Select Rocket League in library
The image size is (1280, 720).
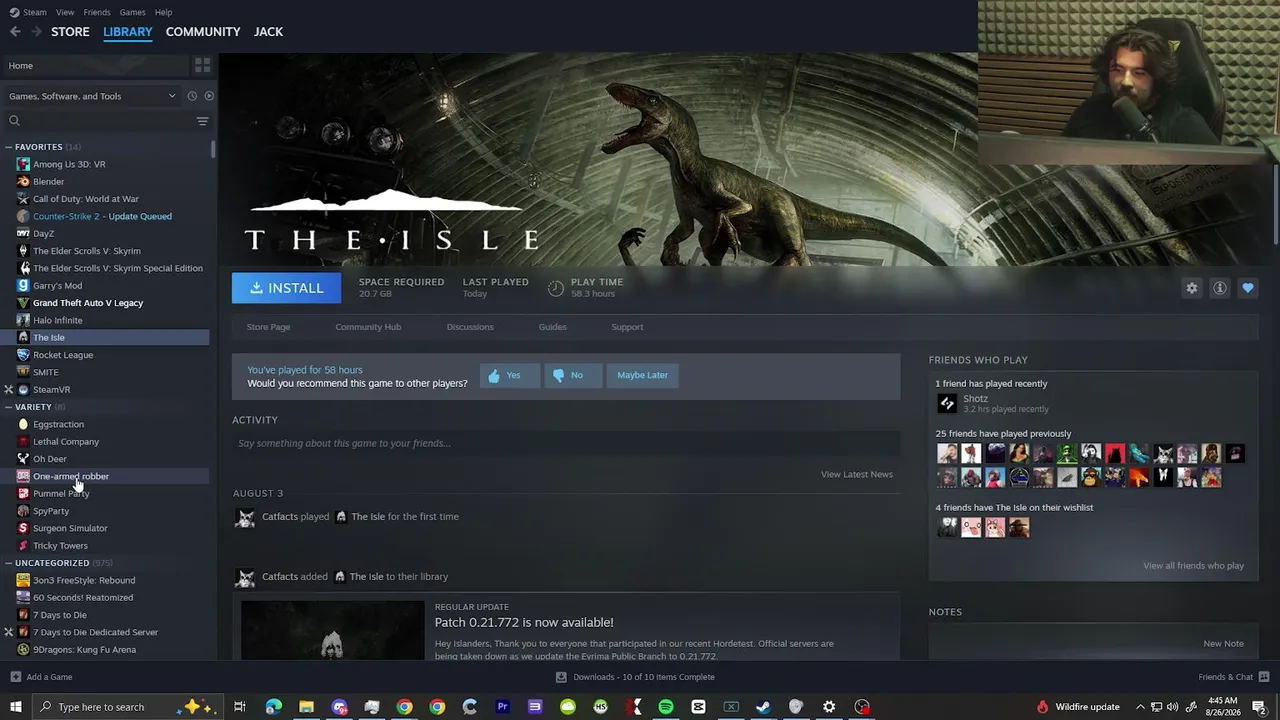[63, 355]
